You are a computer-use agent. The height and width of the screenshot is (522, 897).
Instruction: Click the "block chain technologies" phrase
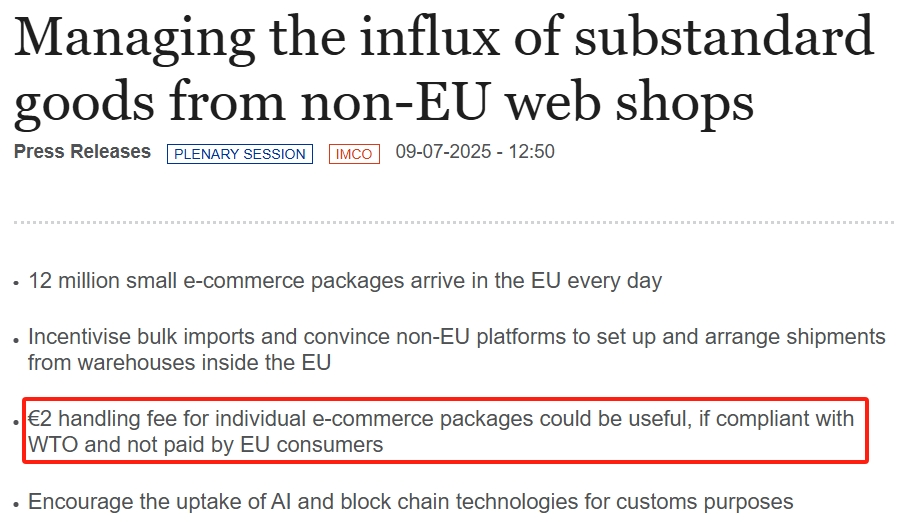pos(534,502)
